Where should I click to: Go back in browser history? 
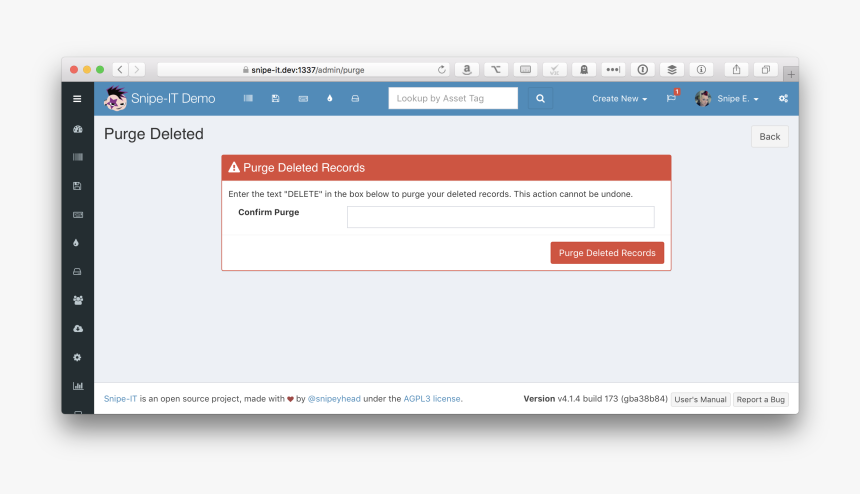click(120, 70)
